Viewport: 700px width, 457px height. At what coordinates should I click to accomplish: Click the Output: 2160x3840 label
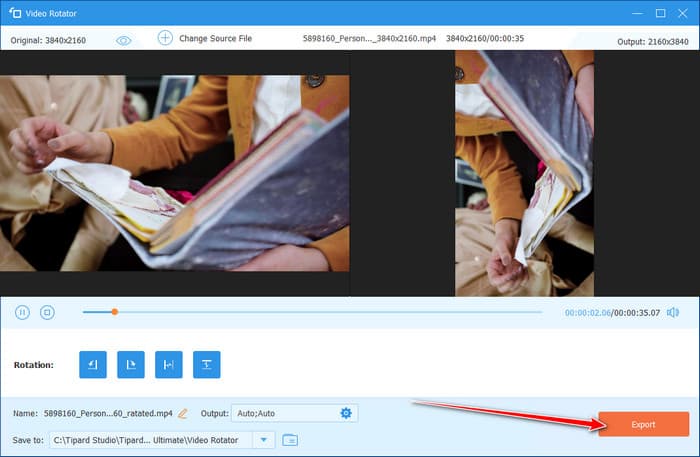point(653,42)
